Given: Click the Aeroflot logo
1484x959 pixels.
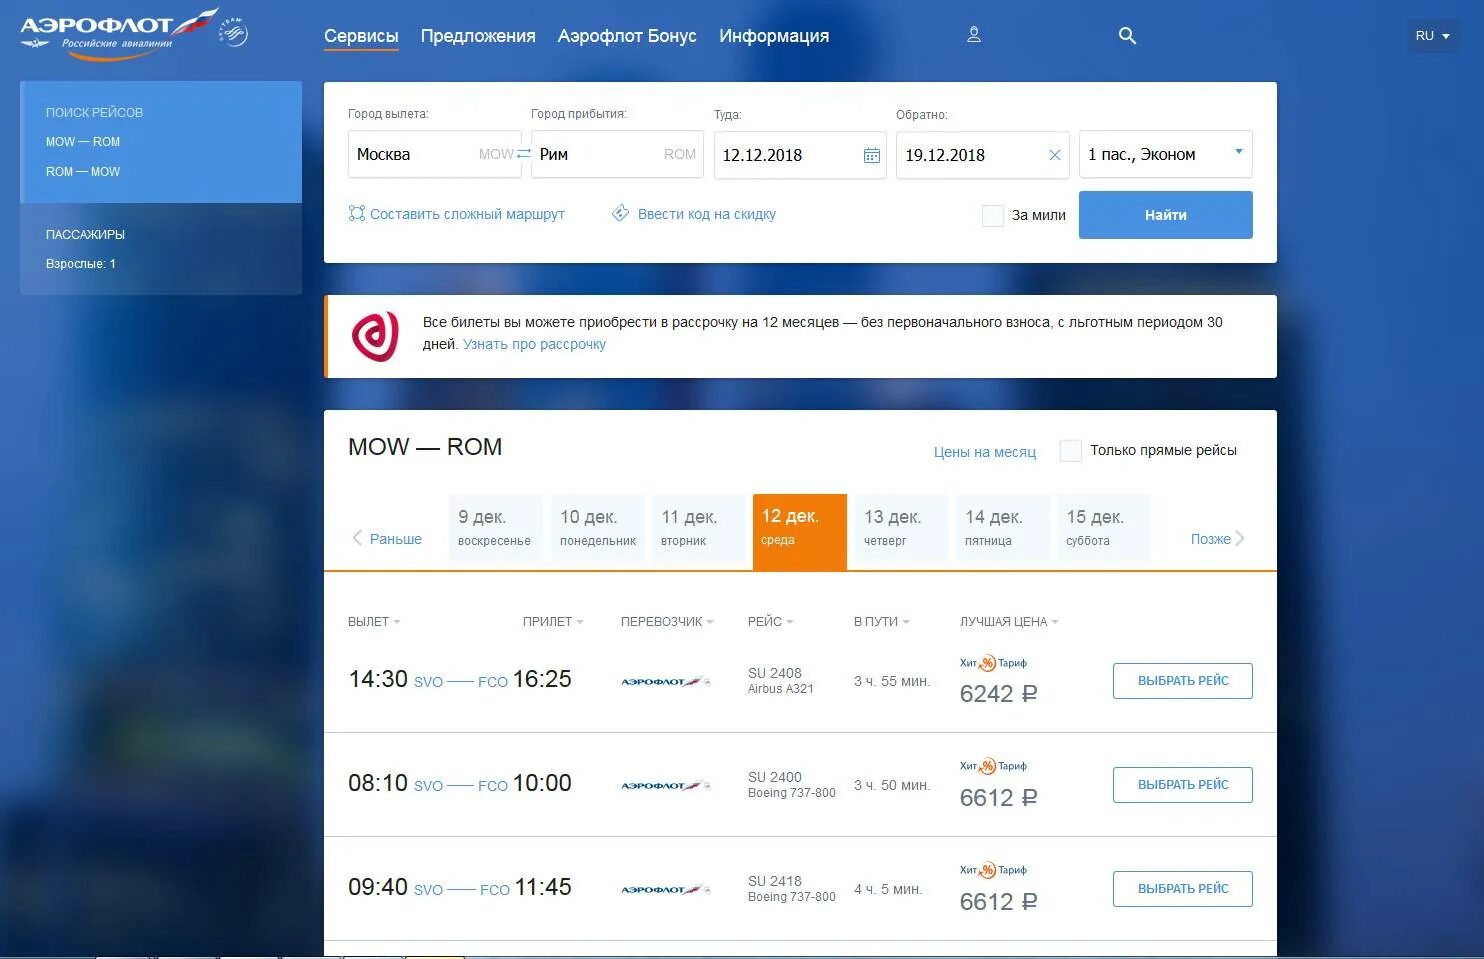Looking at the screenshot, I should click(x=118, y=34).
